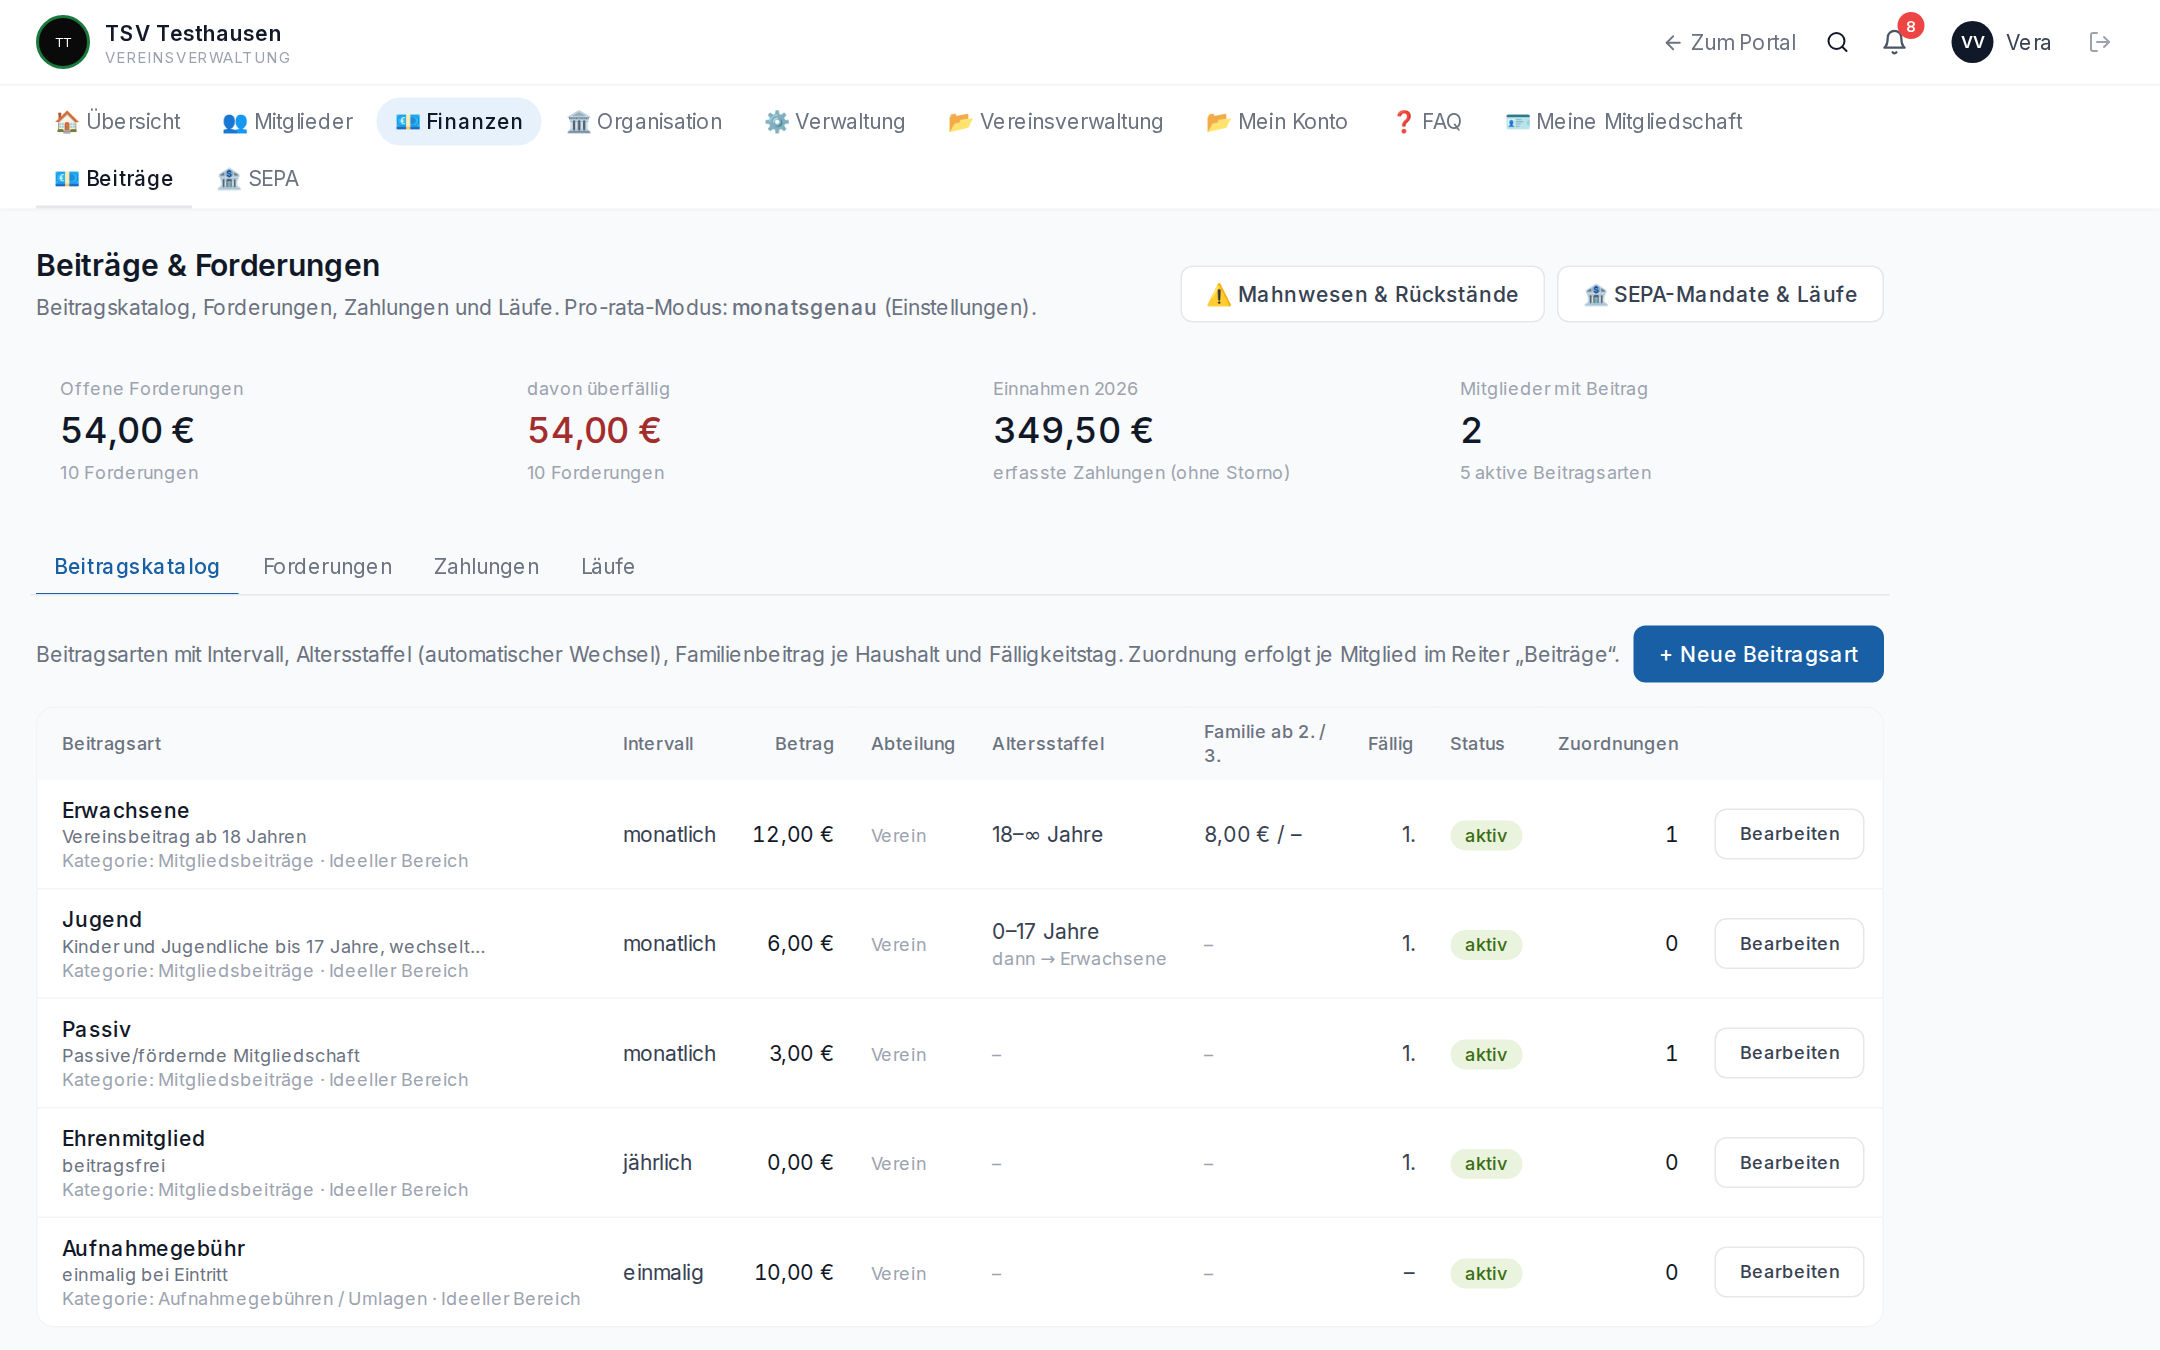Click the folder icon beside Vereinsverwaltung
The image size is (2160, 1350).
(x=960, y=122)
